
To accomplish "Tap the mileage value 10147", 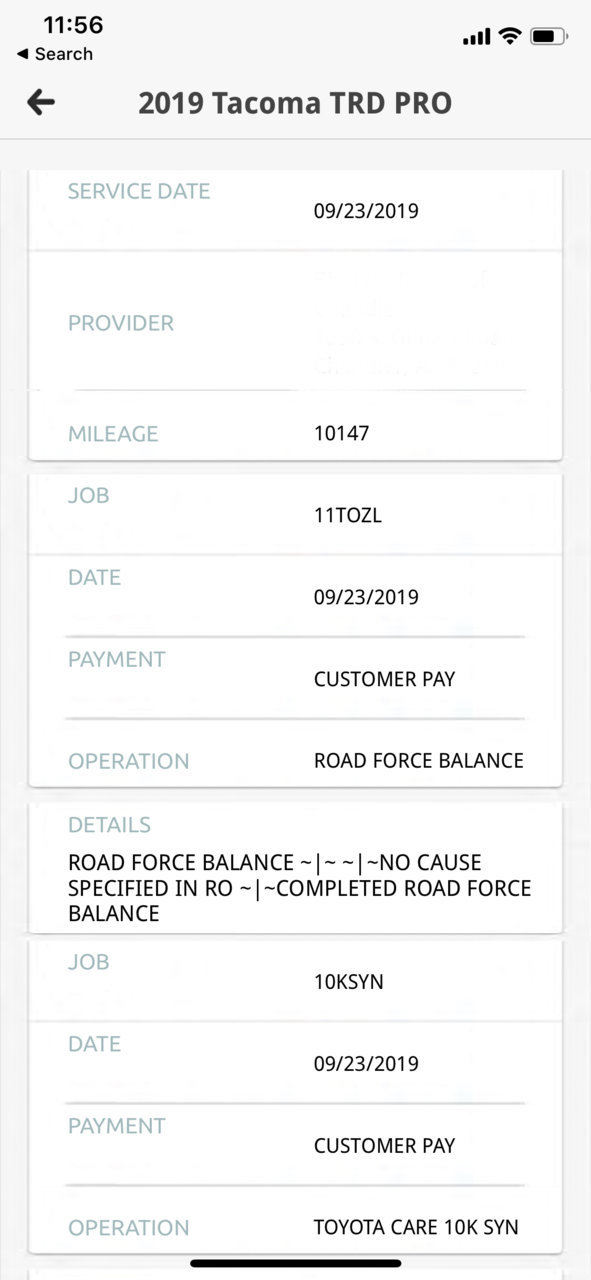I will click(341, 434).
